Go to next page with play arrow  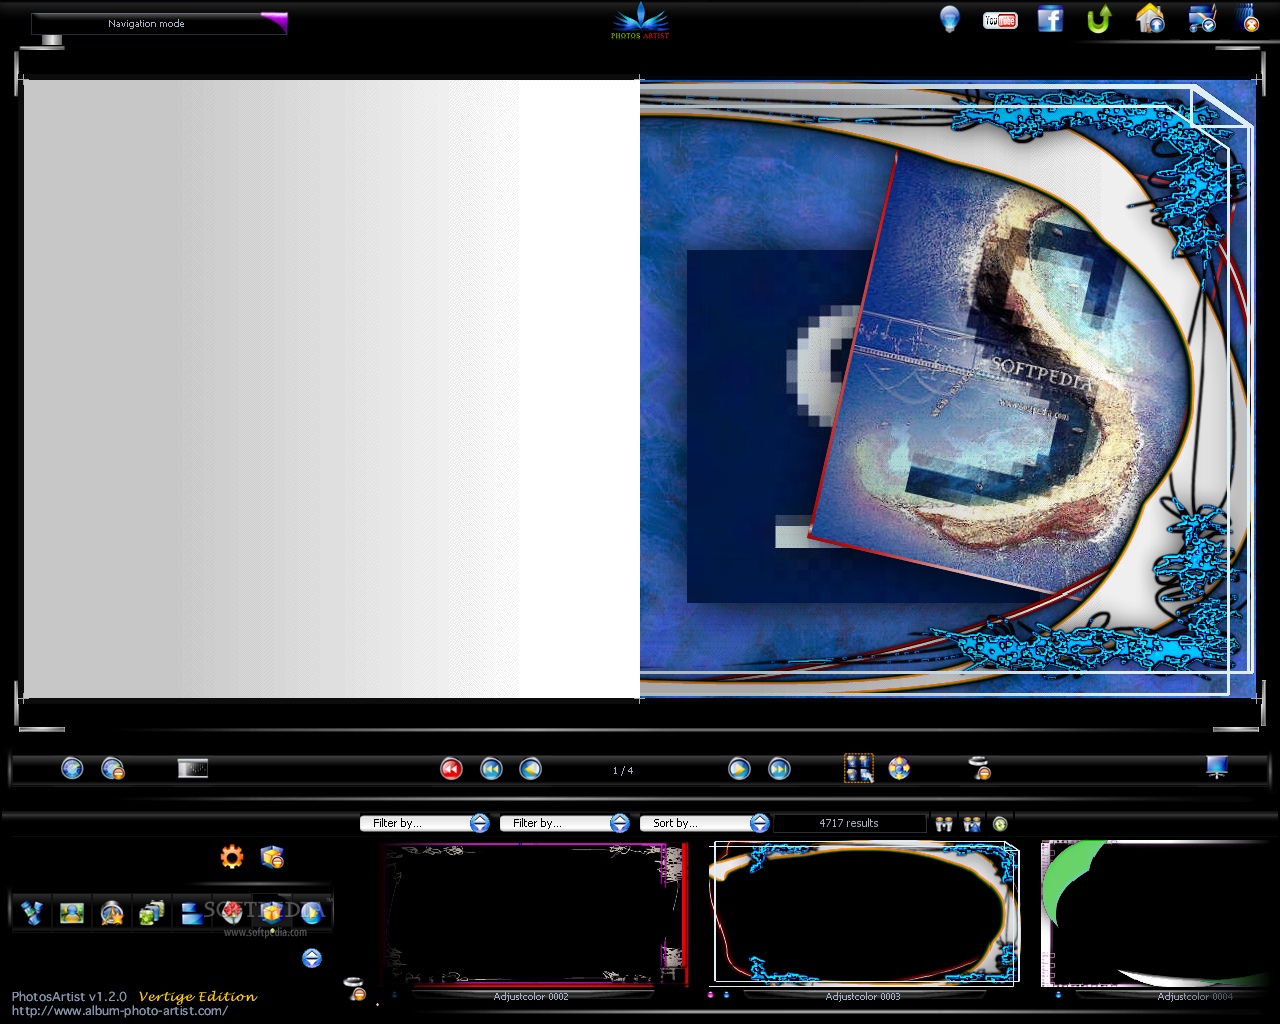point(739,768)
